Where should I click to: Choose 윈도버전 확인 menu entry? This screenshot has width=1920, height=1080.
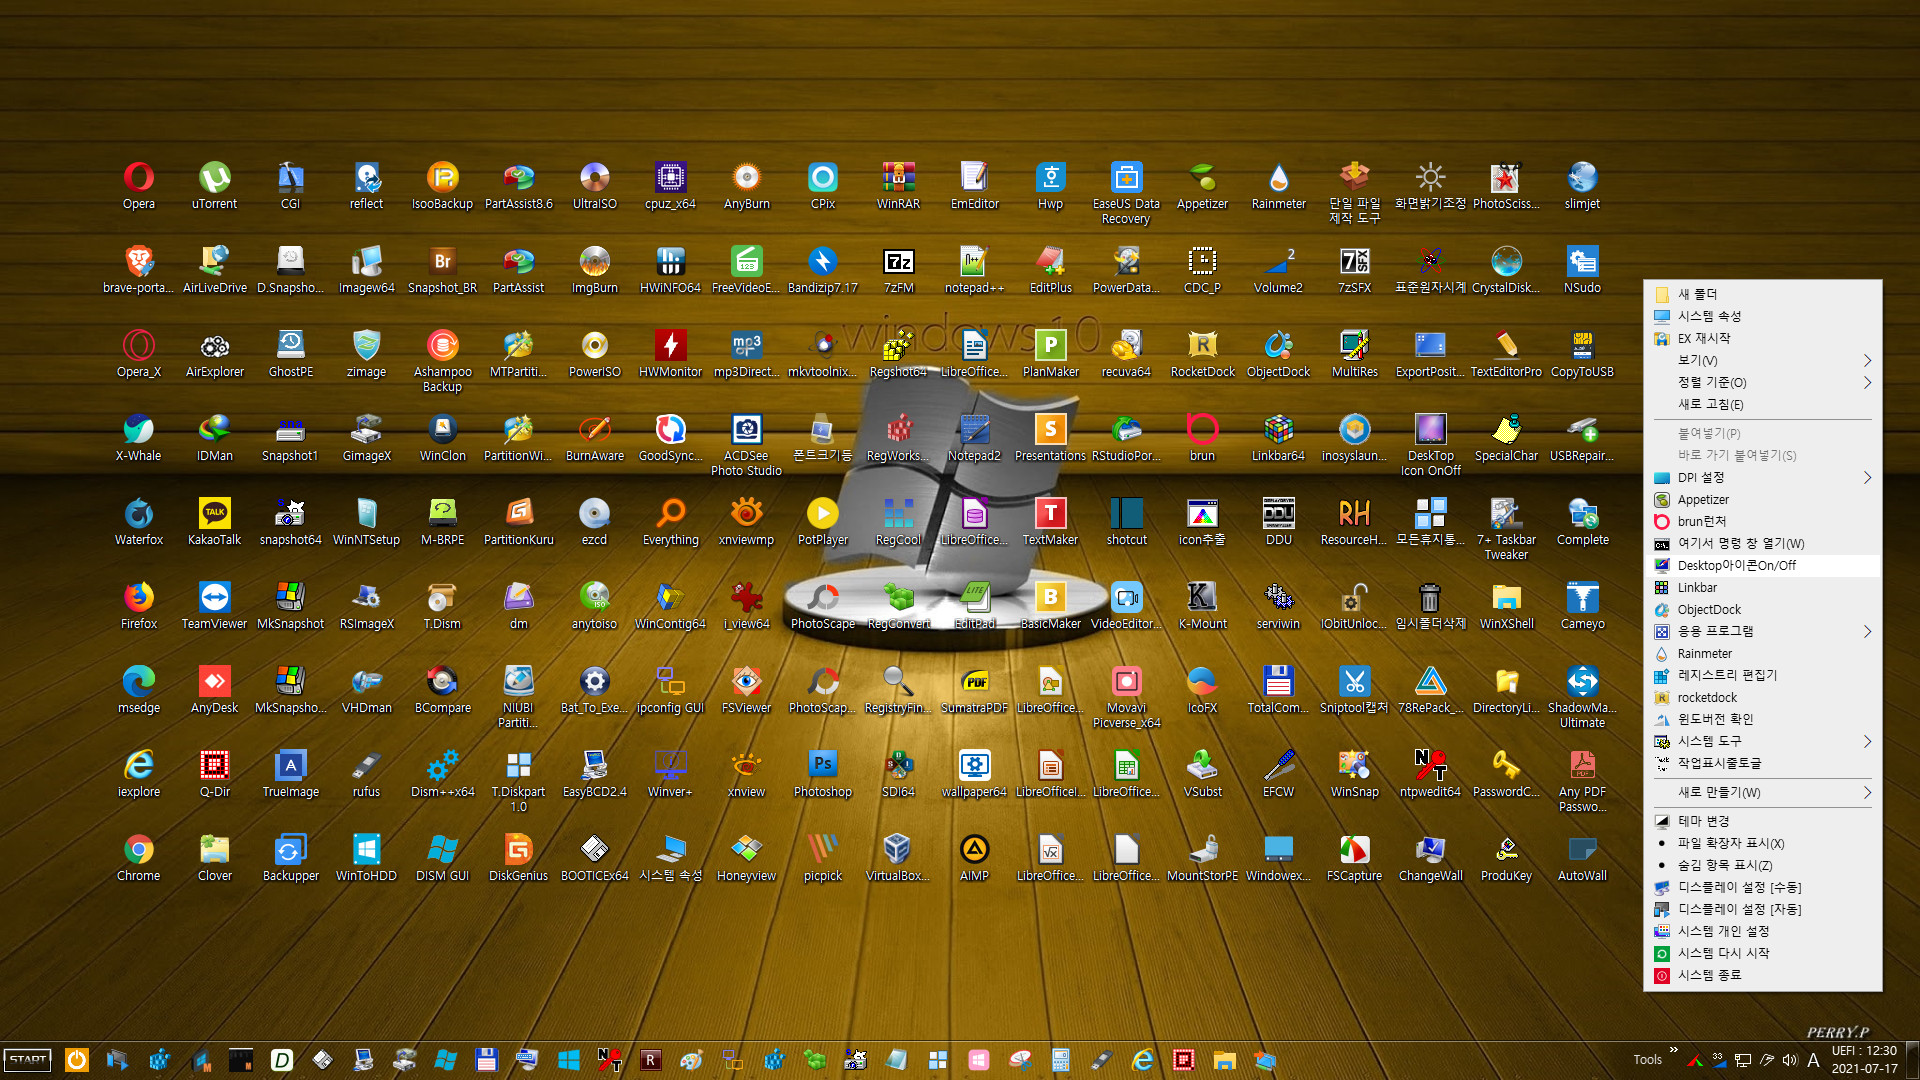point(1762,719)
